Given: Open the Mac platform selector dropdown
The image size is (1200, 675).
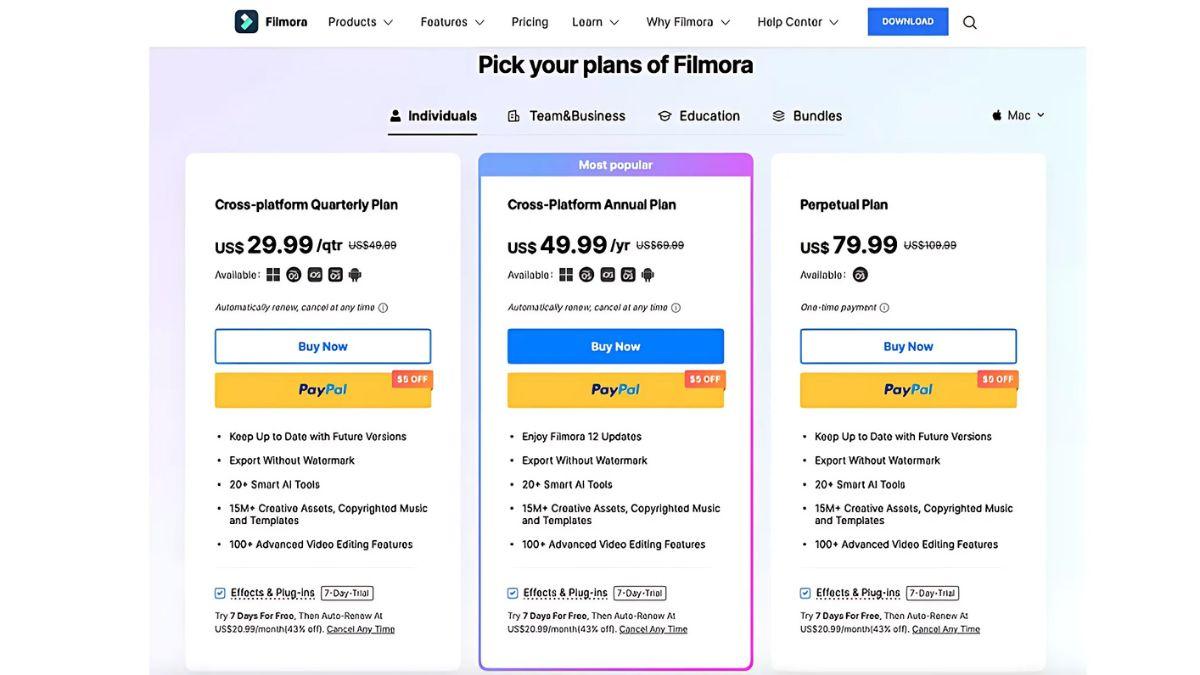Looking at the screenshot, I should pyautogui.click(x=1018, y=115).
